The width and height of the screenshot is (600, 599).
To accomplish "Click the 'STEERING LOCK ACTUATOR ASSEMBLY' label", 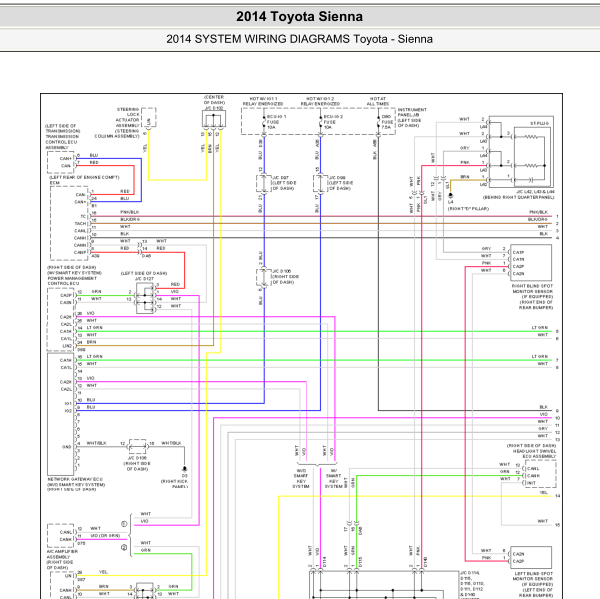I will pyautogui.click(x=127, y=117).
